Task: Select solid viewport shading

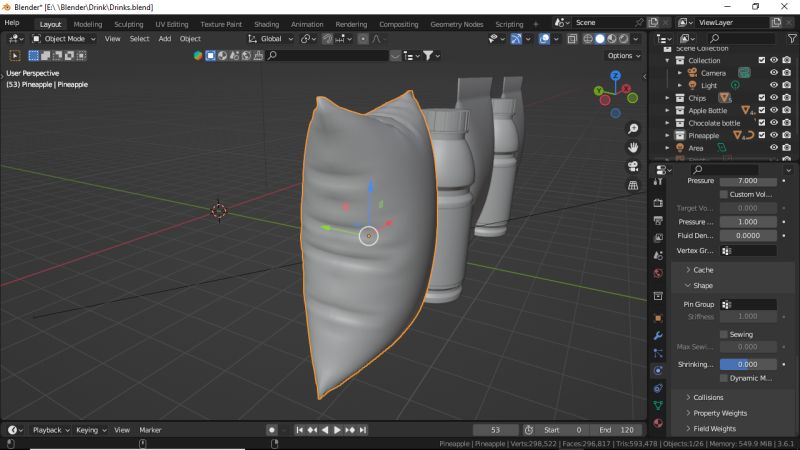Action: 599,39
